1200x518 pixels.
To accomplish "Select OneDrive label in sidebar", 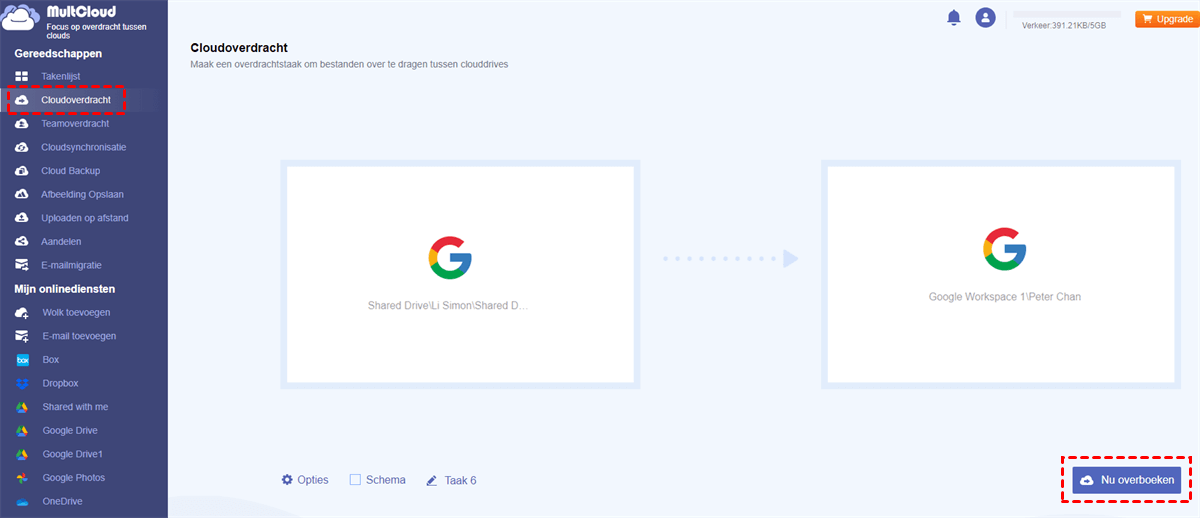I will (62, 502).
